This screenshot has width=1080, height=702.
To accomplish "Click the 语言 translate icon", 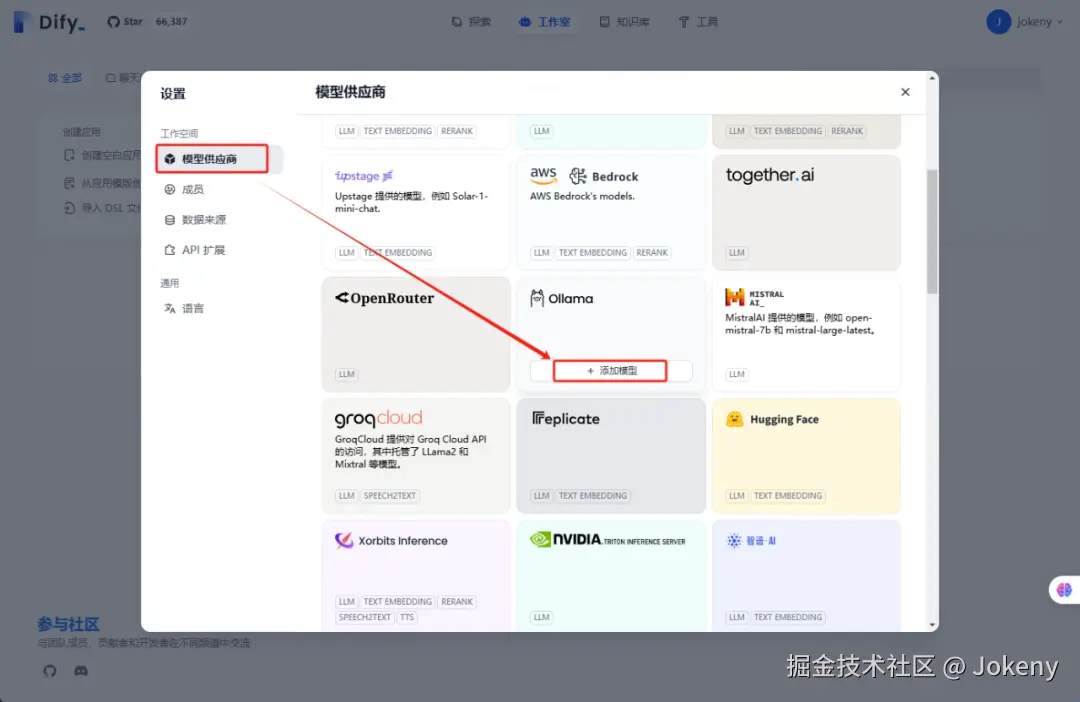I will click(169, 308).
